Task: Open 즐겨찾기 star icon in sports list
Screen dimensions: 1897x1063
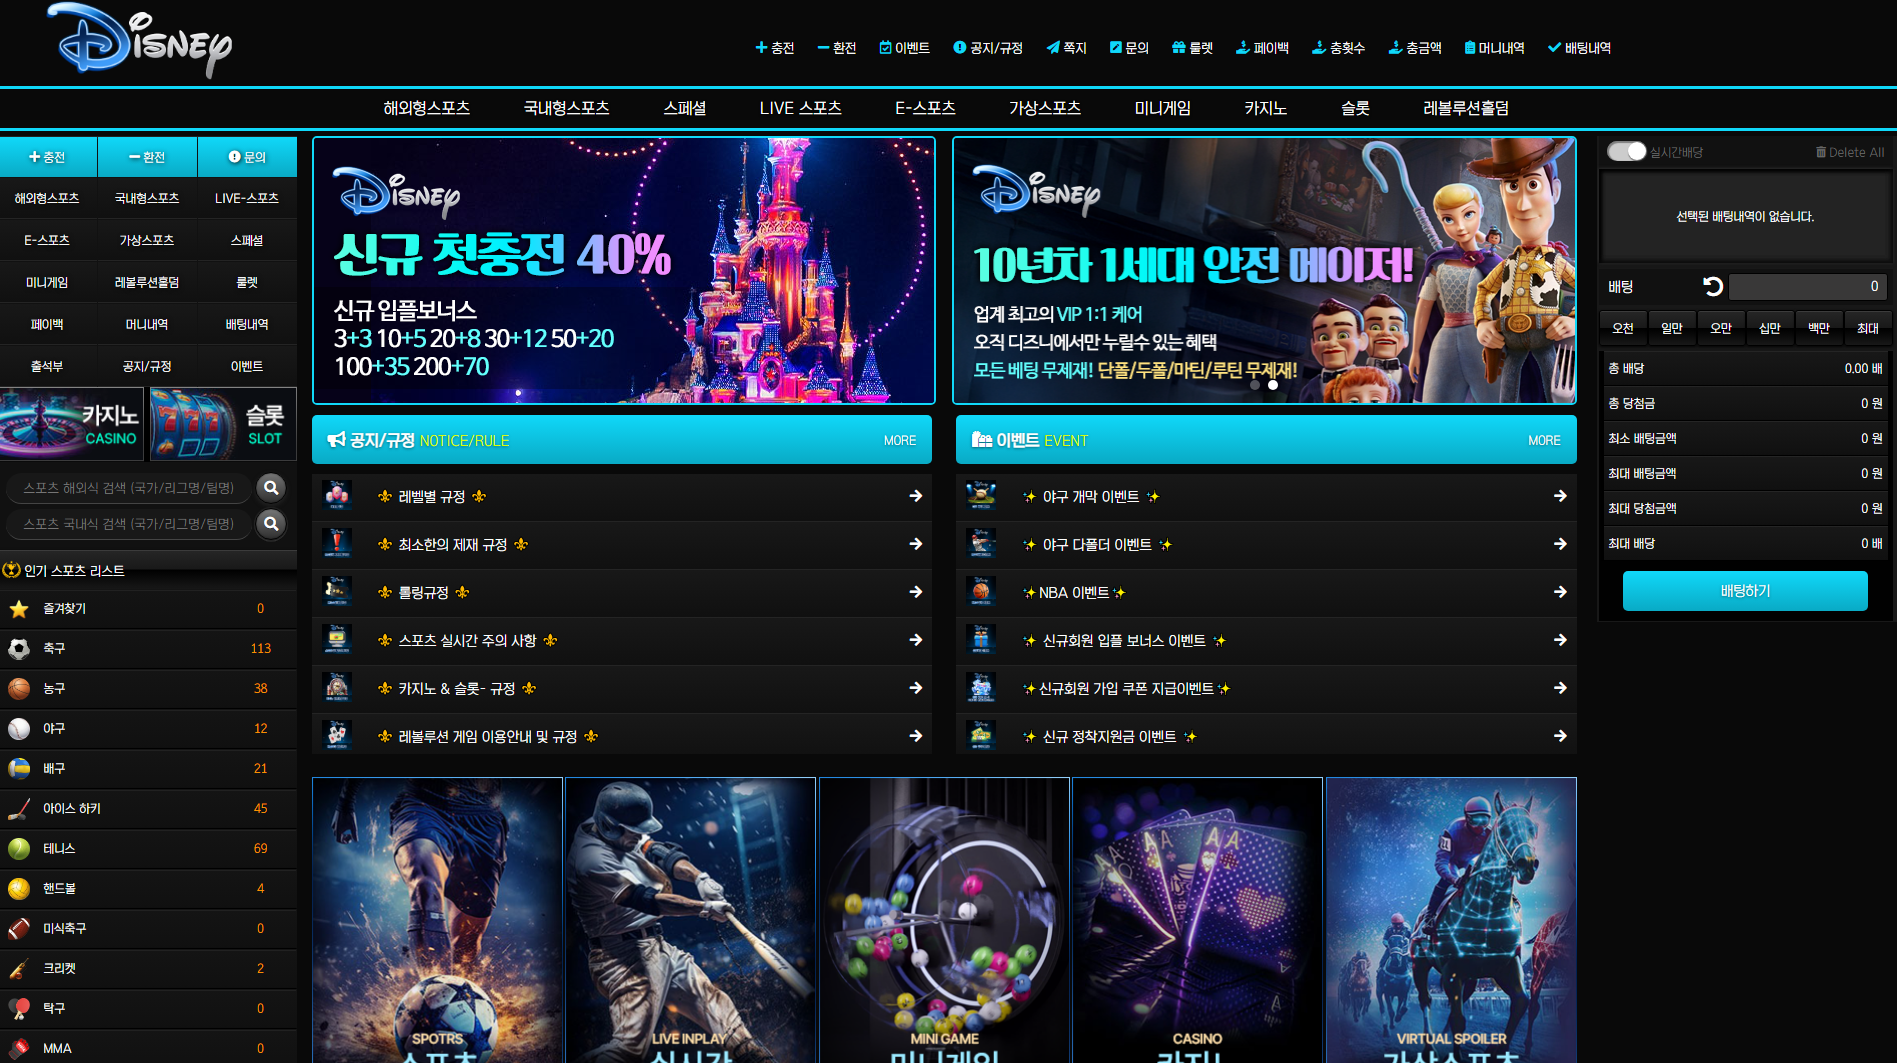Action: (19, 609)
